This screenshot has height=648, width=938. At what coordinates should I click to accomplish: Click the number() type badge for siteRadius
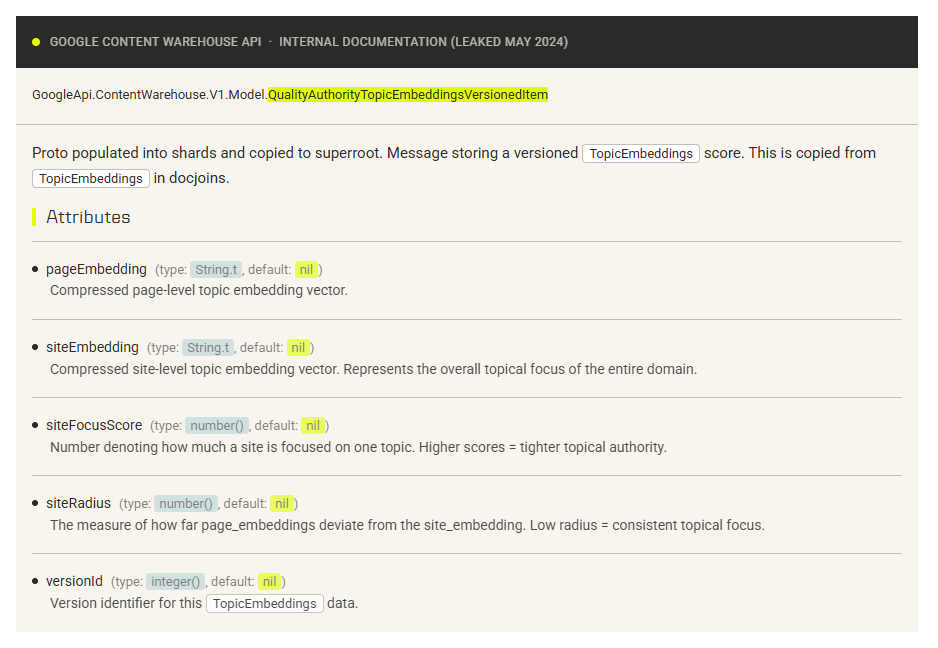[186, 504]
